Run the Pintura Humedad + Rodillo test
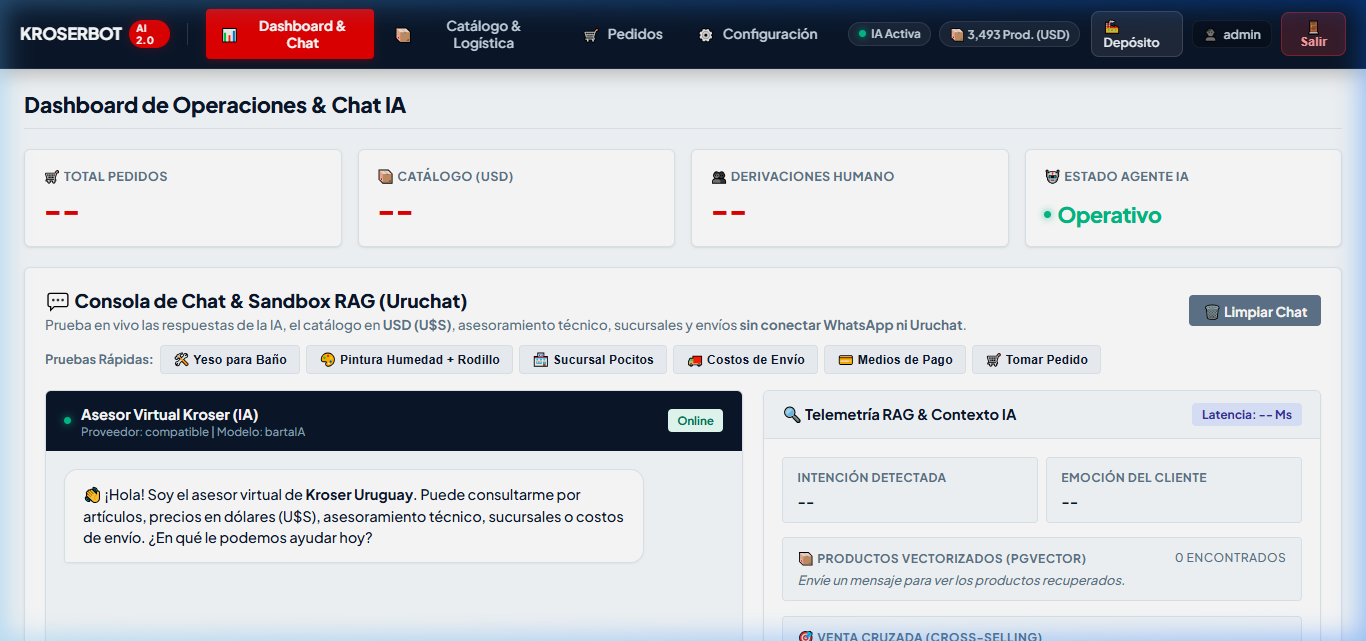The width and height of the screenshot is (1366, 641). pos(409,359)
